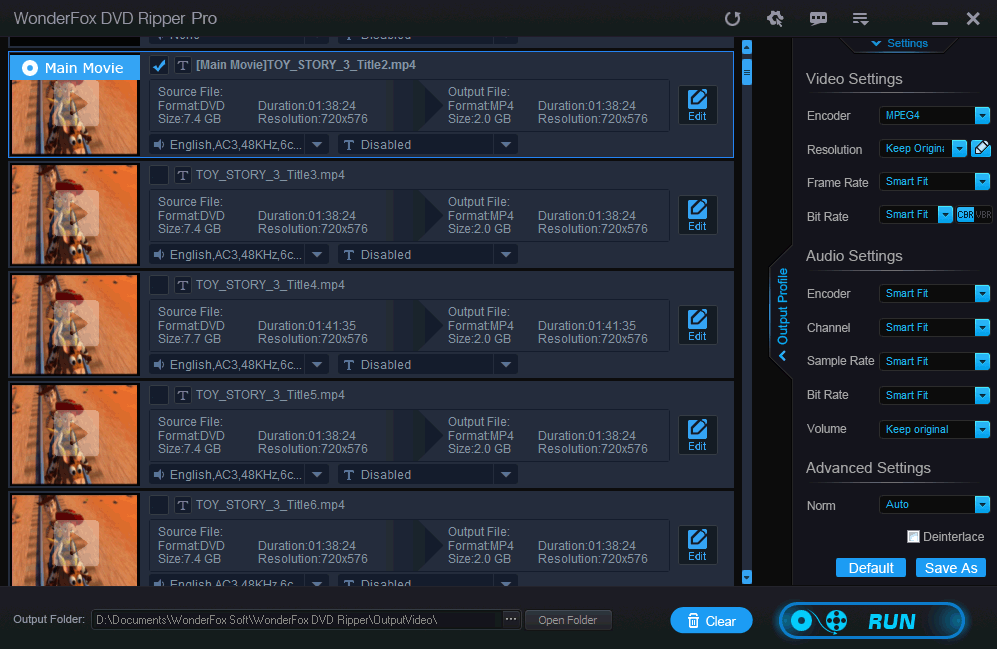Switch bit rate mode to VBR
Viewport: 997px width, 649px height.
(x=983, y=215)
